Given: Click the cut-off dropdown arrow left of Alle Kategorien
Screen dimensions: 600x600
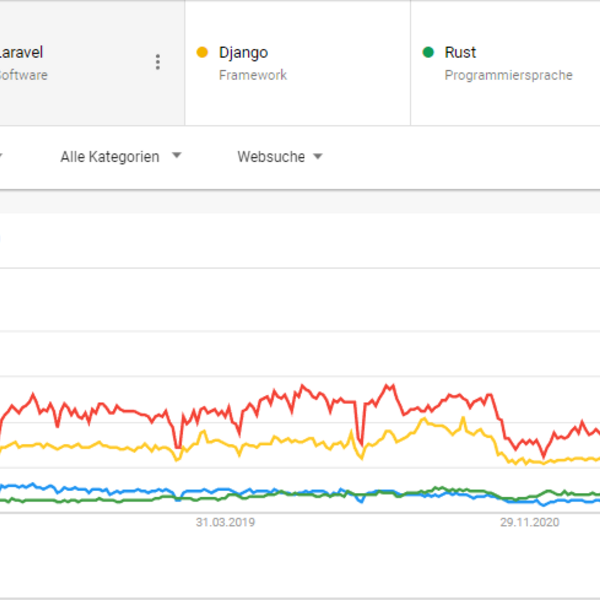Looking at the screenshot, I should pyautogui.click(x=1, y=156).
